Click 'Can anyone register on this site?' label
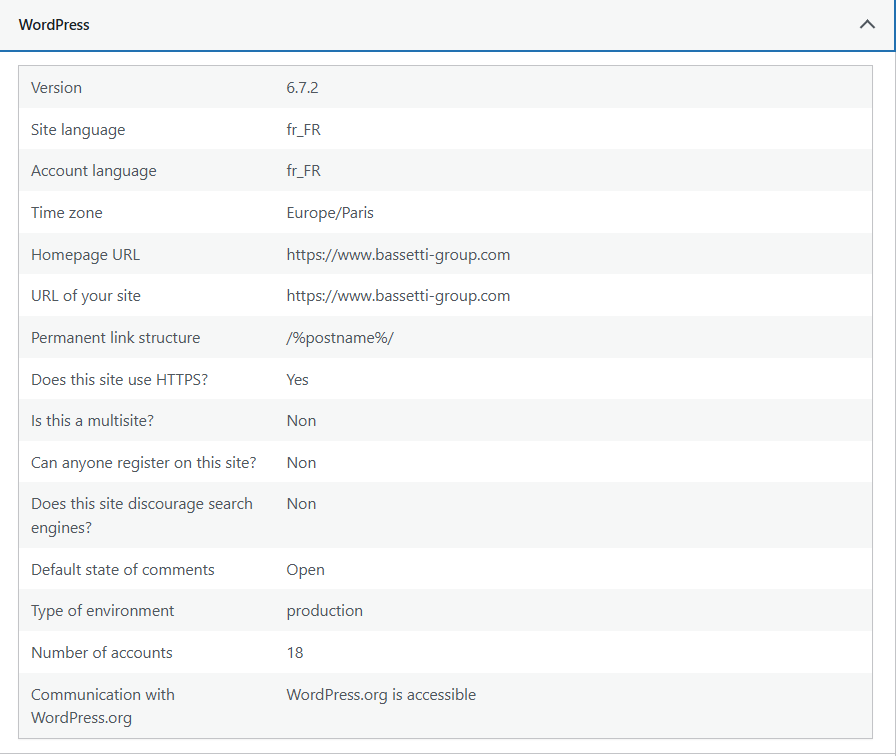The height and width of the screenshot is (756, 896). 143,463
